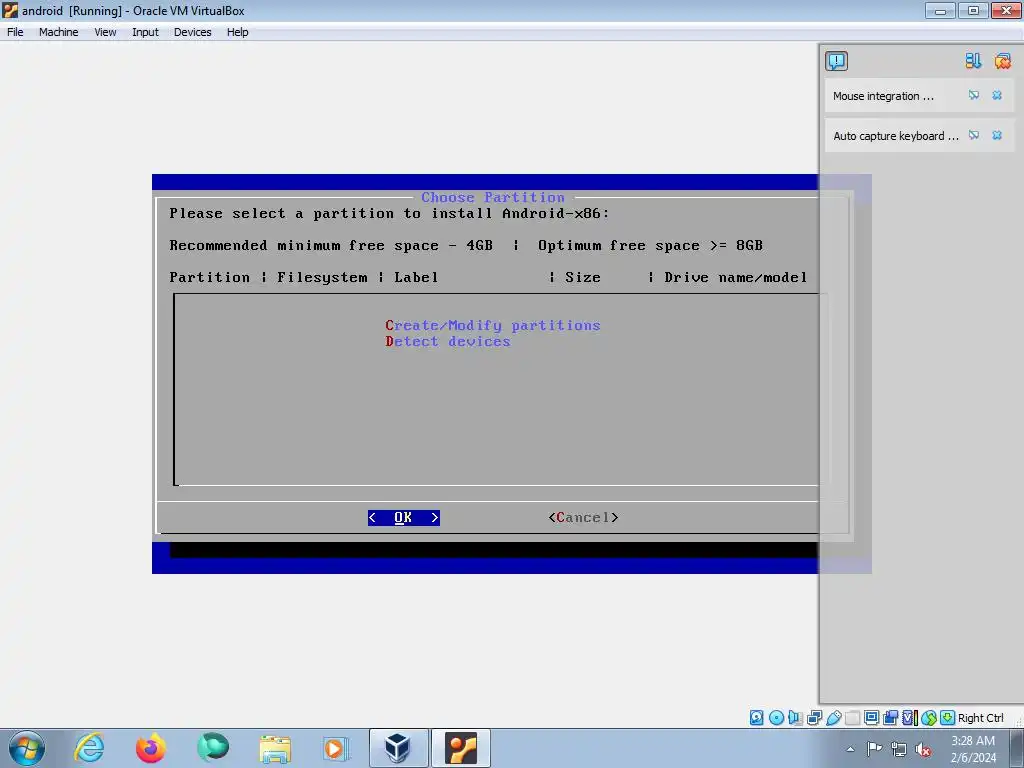1024x768 pixels.
Task: Open the Machine menu
Action: (58, 32)
